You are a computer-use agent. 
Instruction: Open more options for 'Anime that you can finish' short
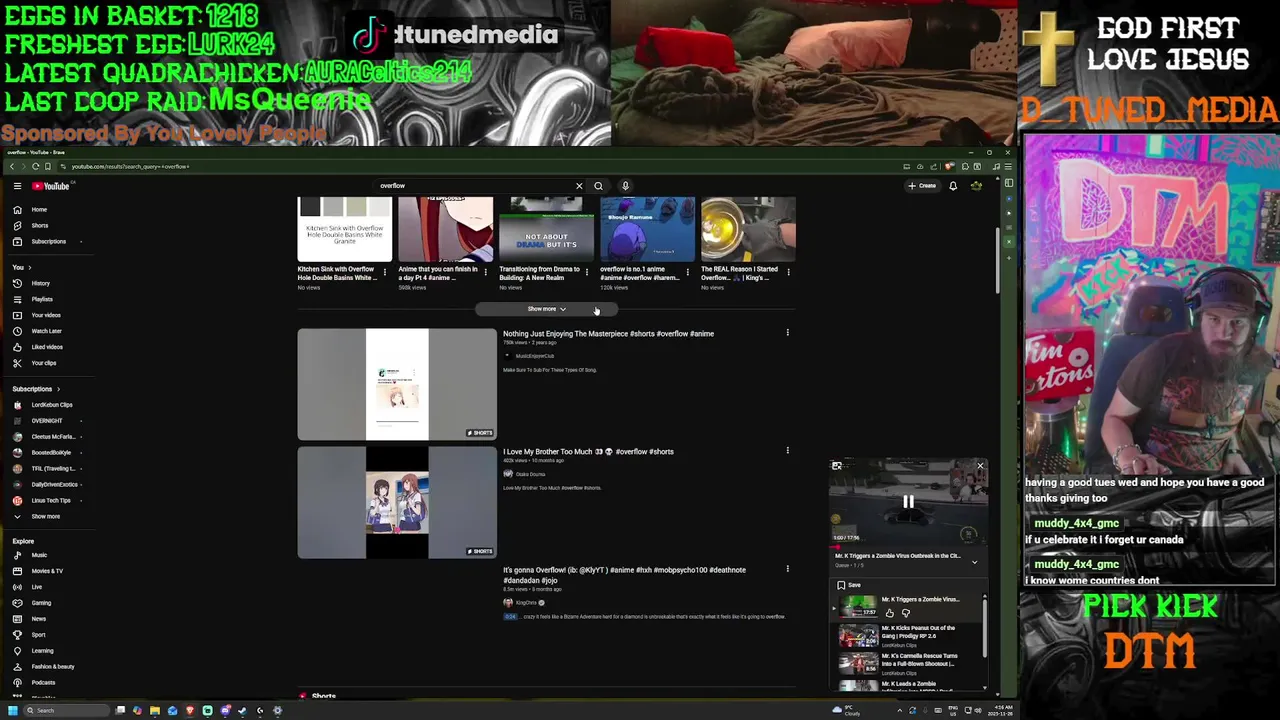[486, 272]
